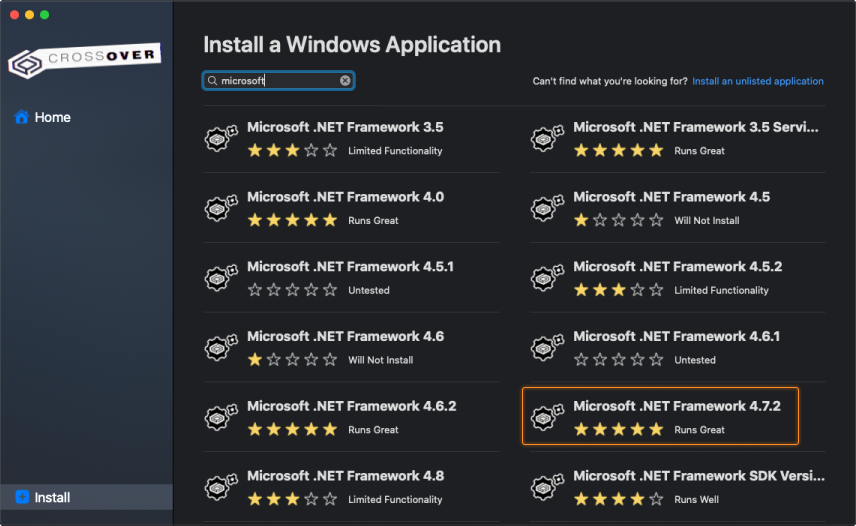Click Runs Great label under Framework 4.6.2
Viewport: 856px width, 526px height.
click(373, 430)
